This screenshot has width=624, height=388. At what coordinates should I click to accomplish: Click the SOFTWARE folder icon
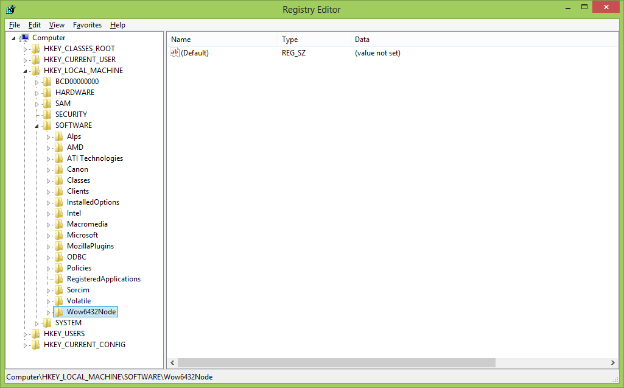(47, 125)
